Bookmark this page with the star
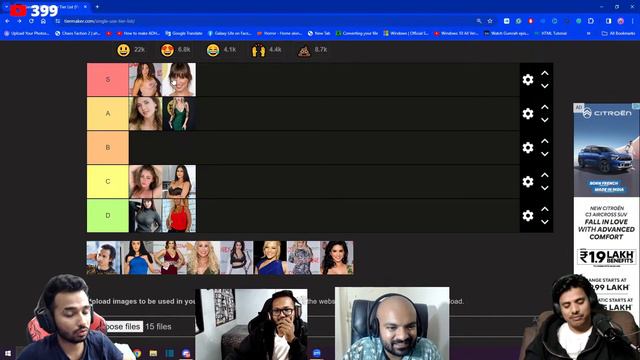Viewport: 640px width, 360px height. (490, 21)
